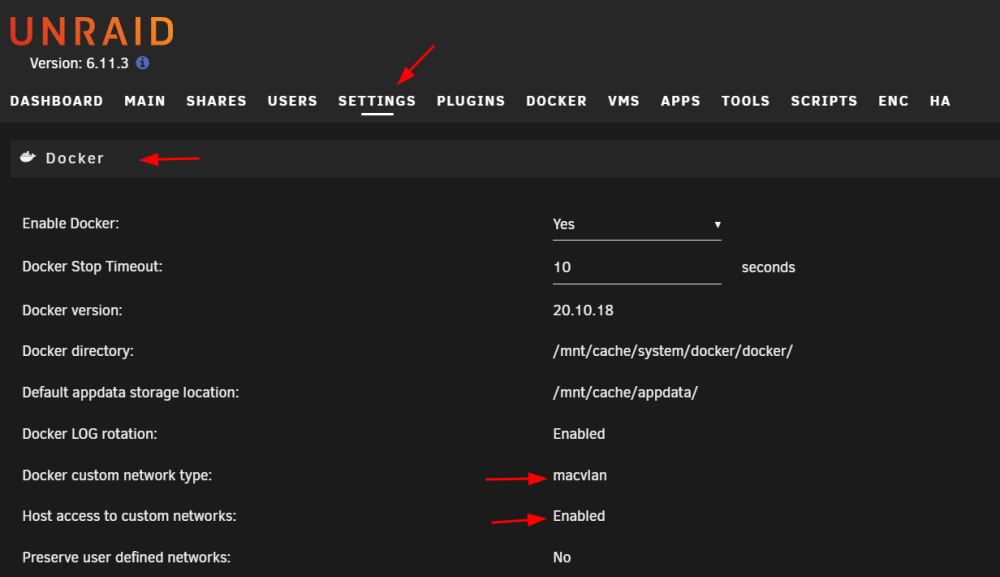Image resolution: width=1000 pixels, height=577 pixels.
Task: Click the Version: 6.11.3 text
Action: click(x=79, y=63)
